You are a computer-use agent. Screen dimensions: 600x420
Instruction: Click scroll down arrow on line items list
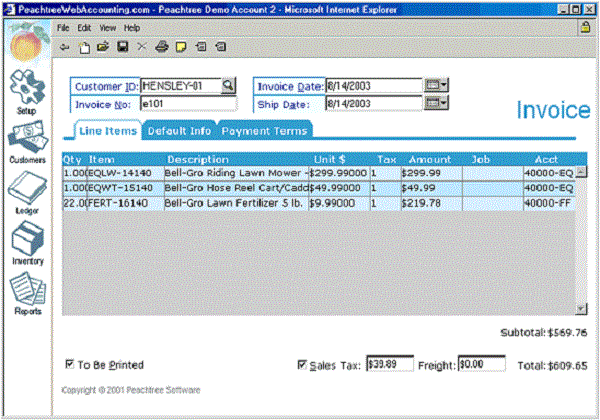pyautogui.click(x=581, y=309)
